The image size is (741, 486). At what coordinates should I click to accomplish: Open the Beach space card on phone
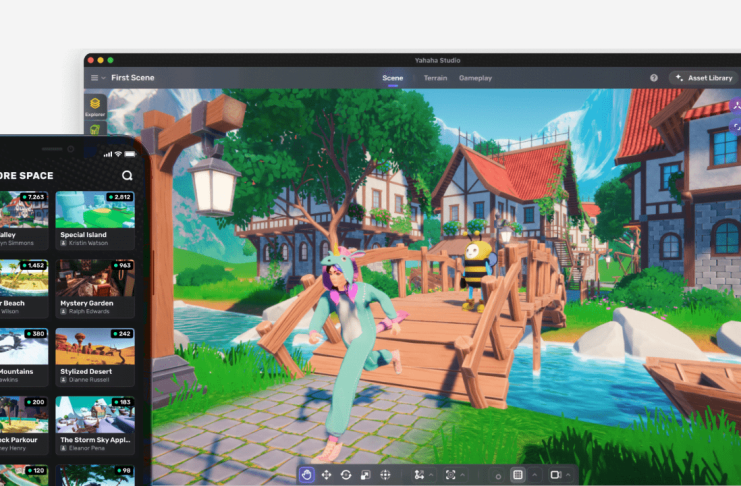[x=24, y=288]
